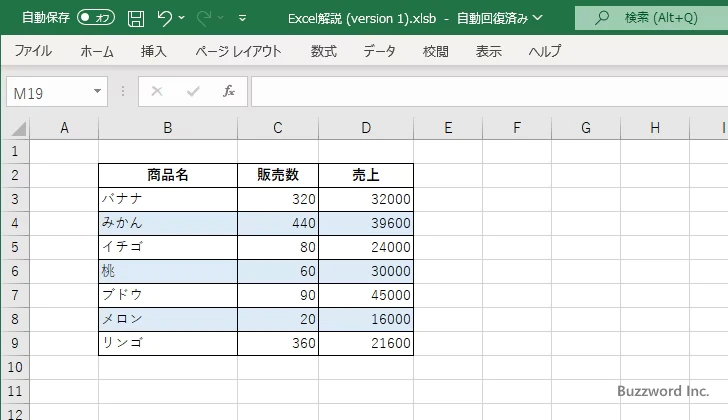Open the Undo history dropdown arrow
Viewport: 728px width, 420px height.
click(182, 18)
